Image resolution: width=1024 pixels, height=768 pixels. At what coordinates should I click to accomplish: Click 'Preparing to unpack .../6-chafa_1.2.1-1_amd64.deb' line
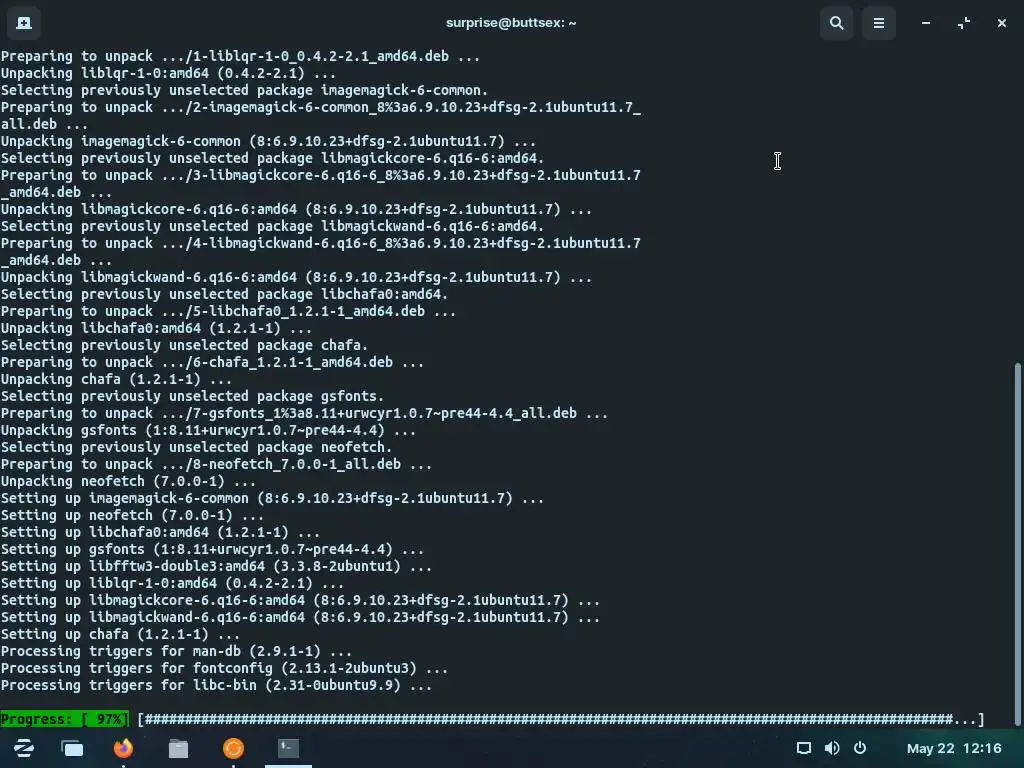212,362
